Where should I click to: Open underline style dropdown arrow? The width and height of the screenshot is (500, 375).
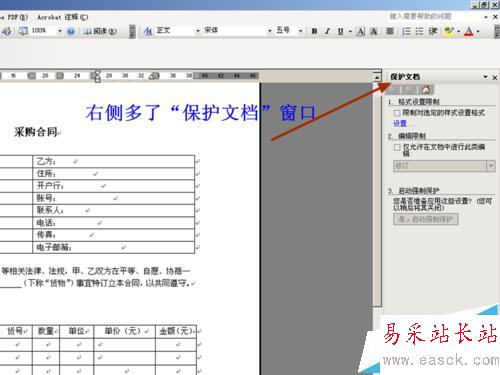point(350,31)
